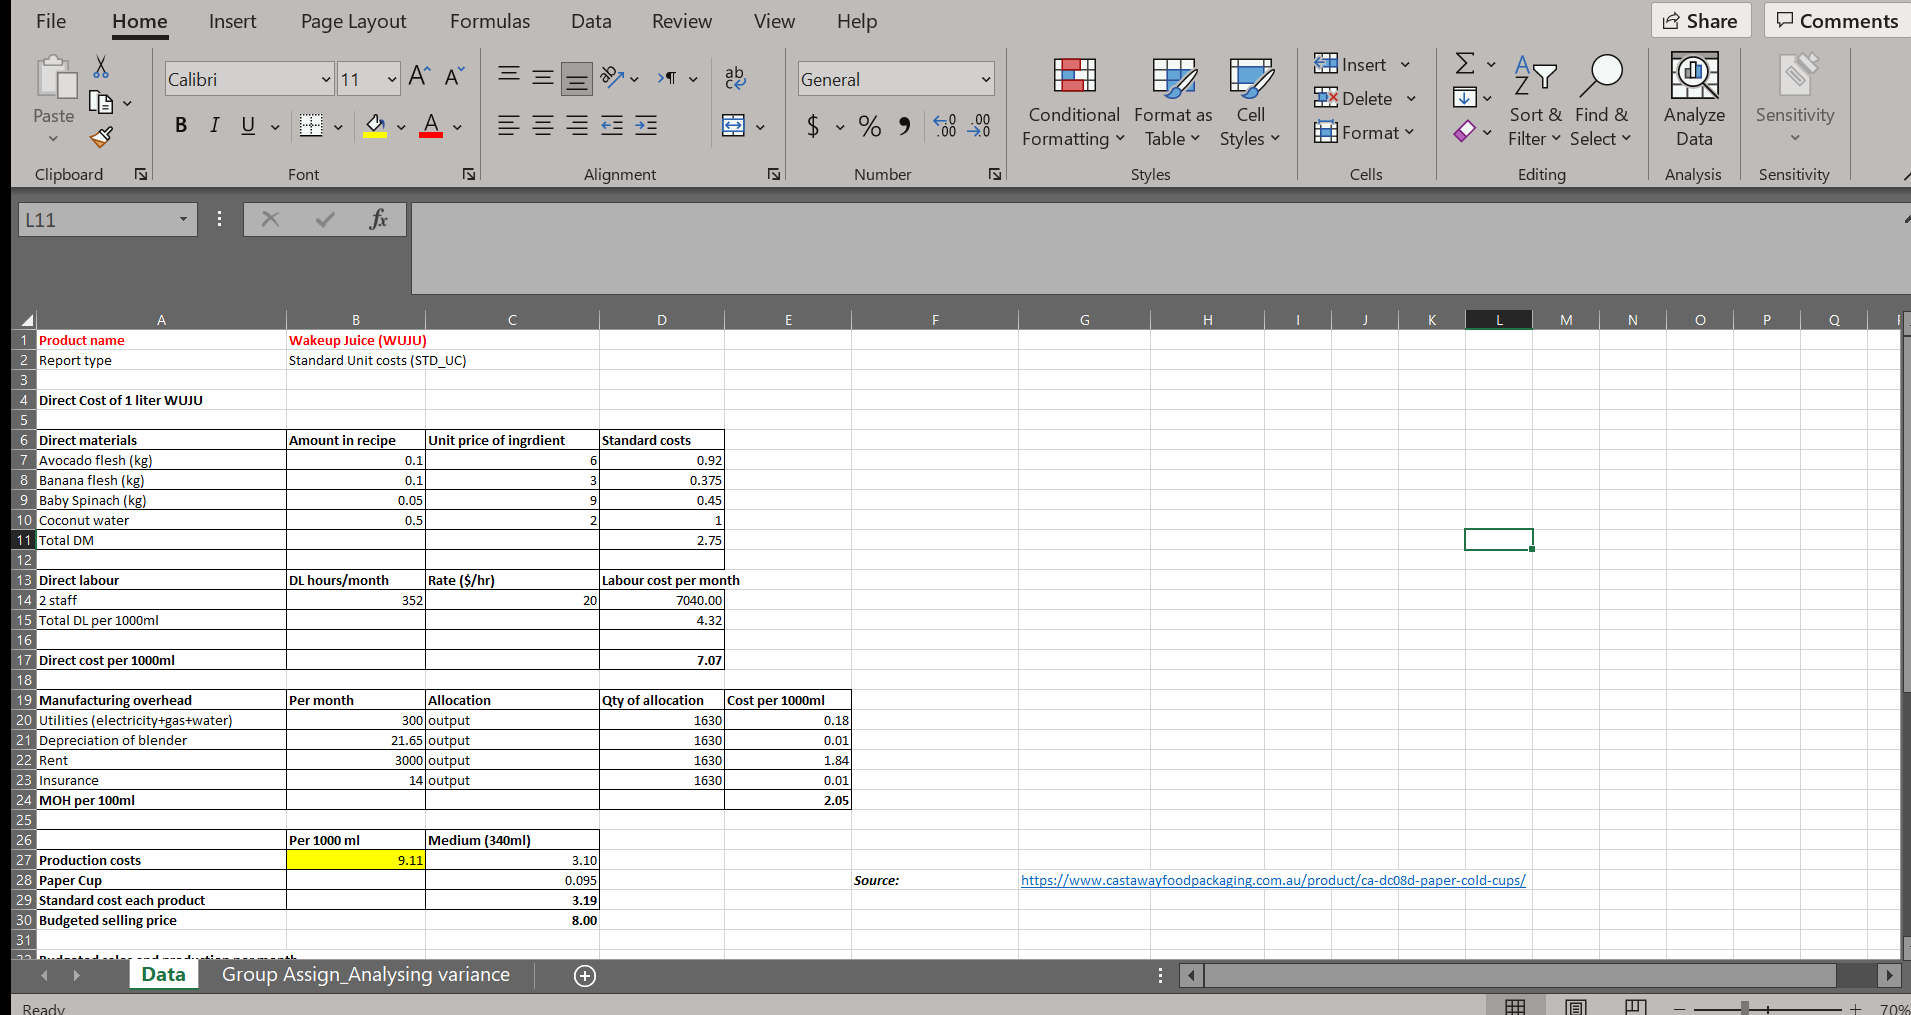This screenshot has width=1911, height=1015.
Task: Apply the red font color
Action: coord(431,126)
